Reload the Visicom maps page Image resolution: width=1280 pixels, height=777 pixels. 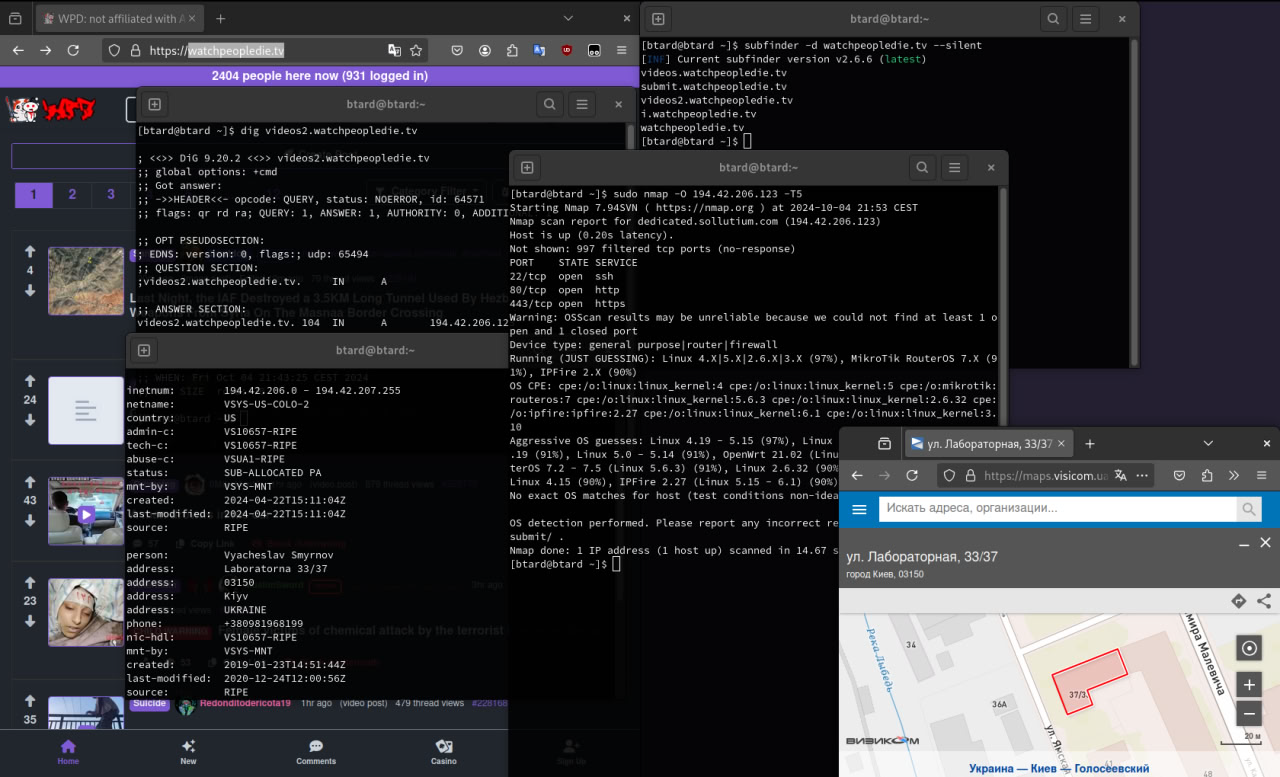[912, 475]
